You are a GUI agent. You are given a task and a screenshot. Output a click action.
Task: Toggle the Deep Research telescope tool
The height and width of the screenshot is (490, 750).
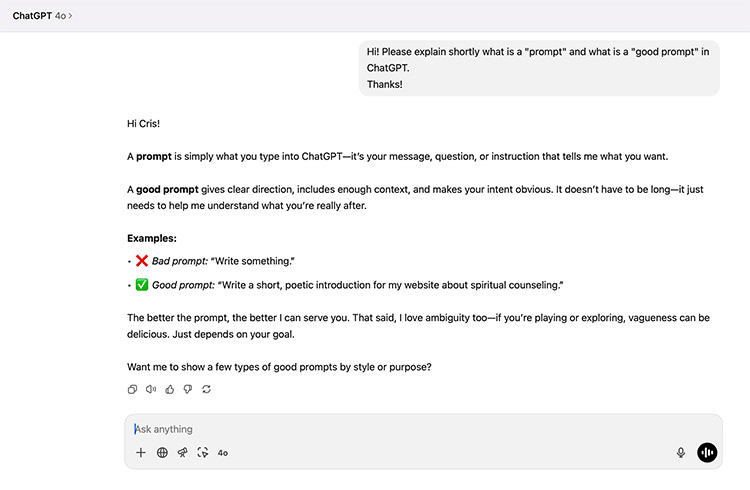(183, 453)
